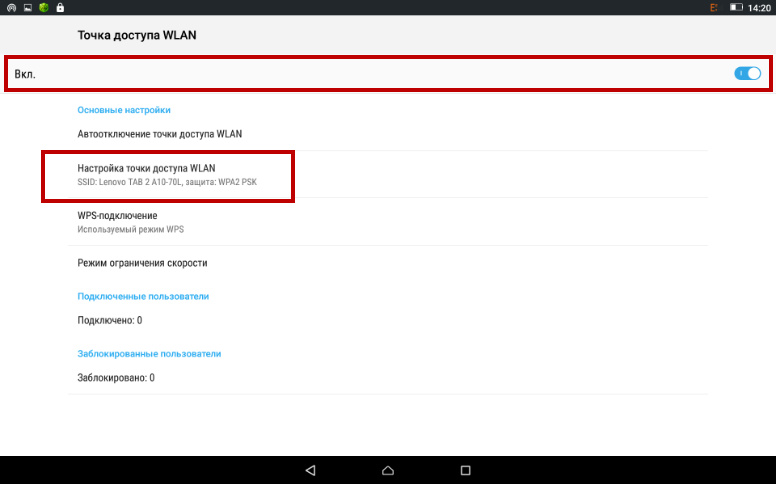Image resolution: width=776 pixels, height=484 pixels.
Task: Tap the lock icon in the status bar
Action: 60,7
